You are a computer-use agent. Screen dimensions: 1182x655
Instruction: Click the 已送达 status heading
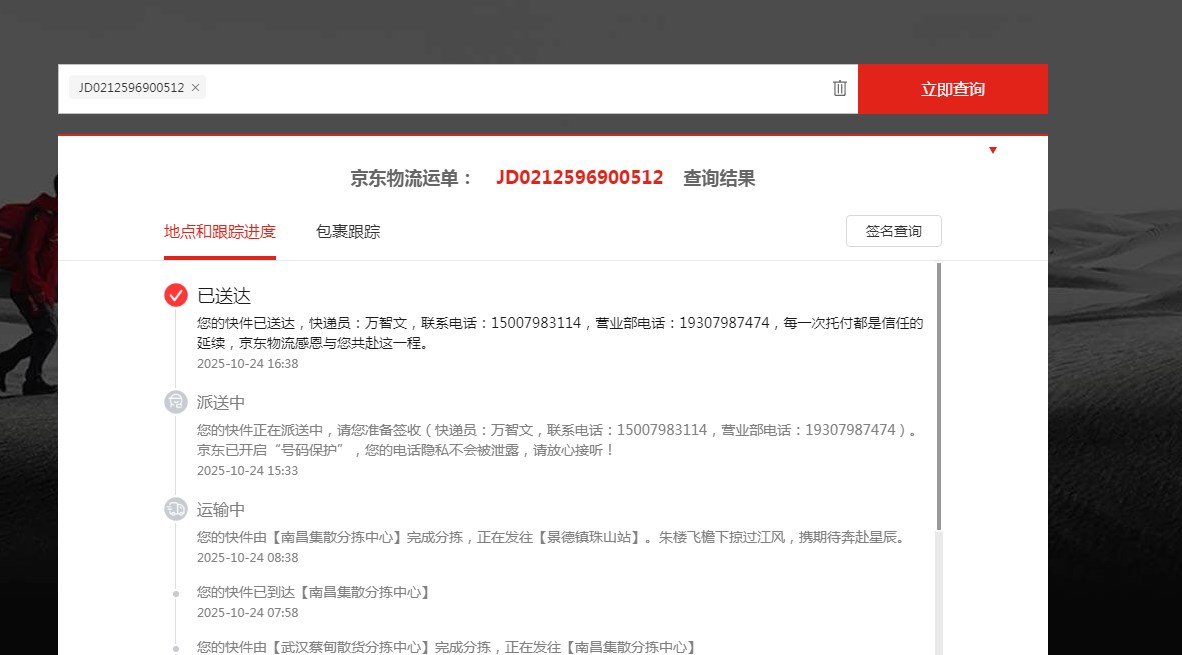(224, 296)
